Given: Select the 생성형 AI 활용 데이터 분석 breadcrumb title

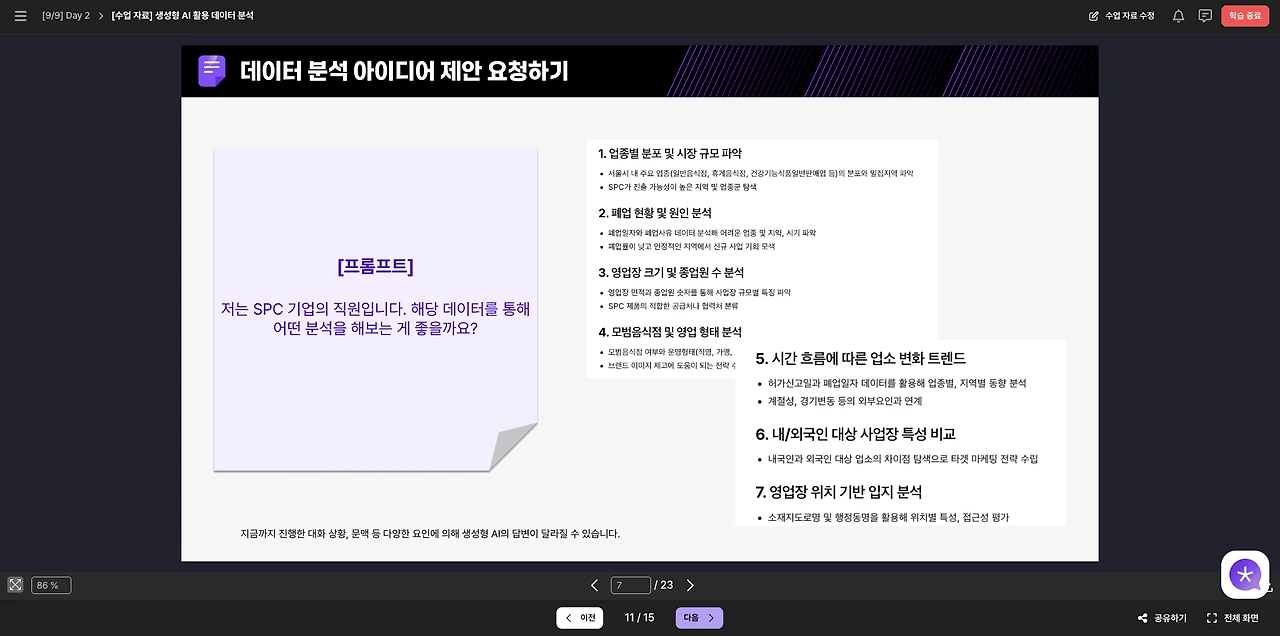Looking at the screenshot, I should [183, 16].
